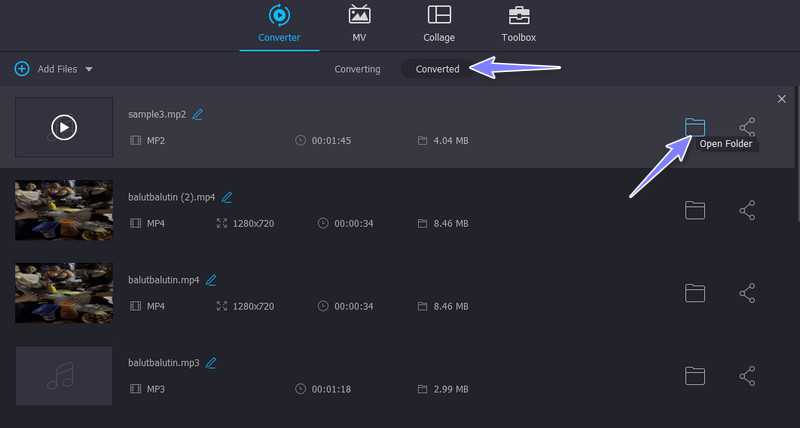Share the balutbalutin (2).mp4 file
This screenshot has width=800, height=428.
747,210
